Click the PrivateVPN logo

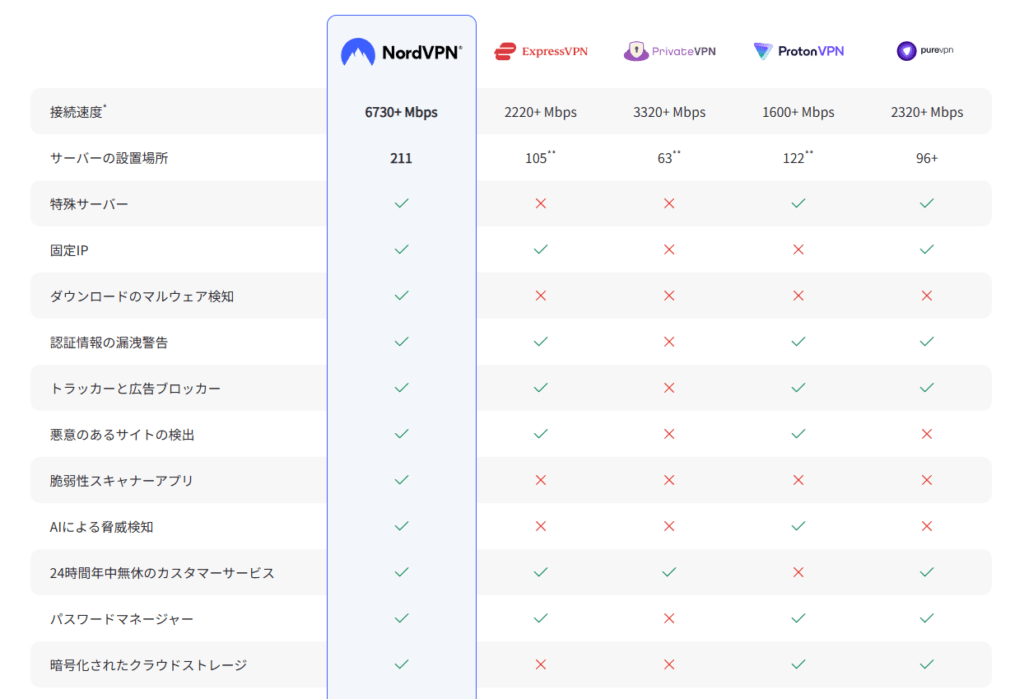coord(669,51)
